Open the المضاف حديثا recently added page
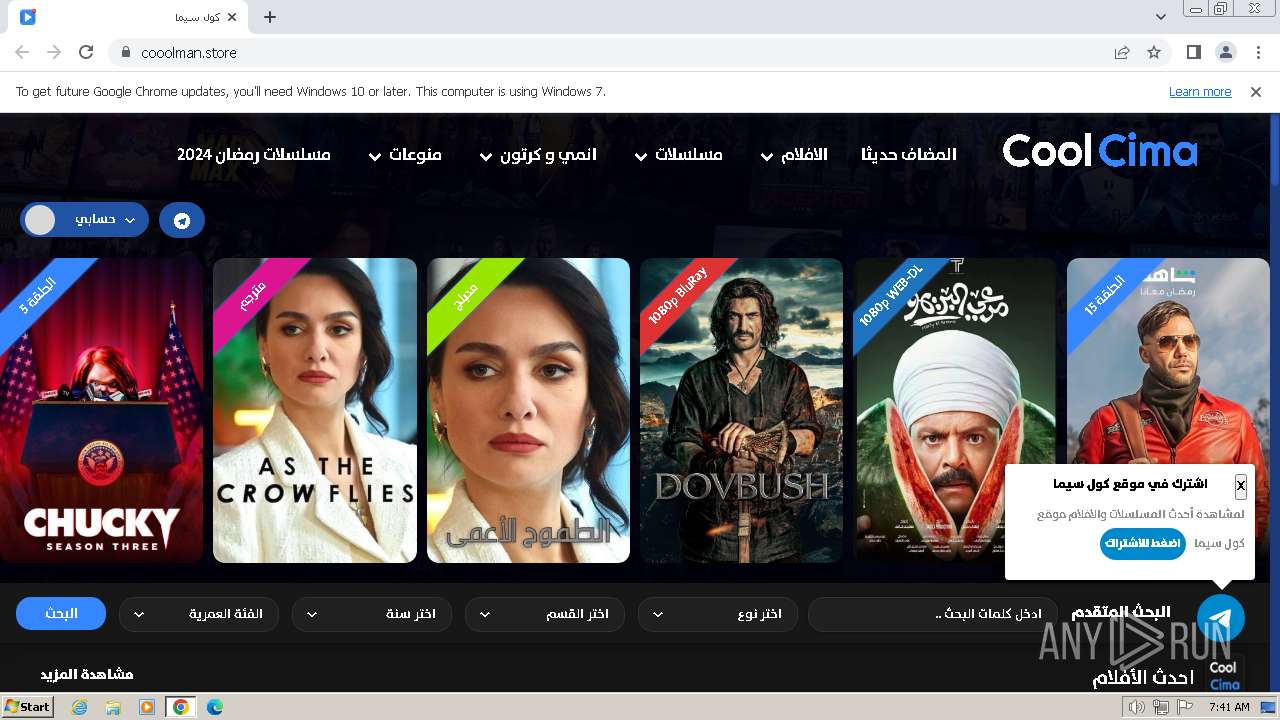 (909, 155)
